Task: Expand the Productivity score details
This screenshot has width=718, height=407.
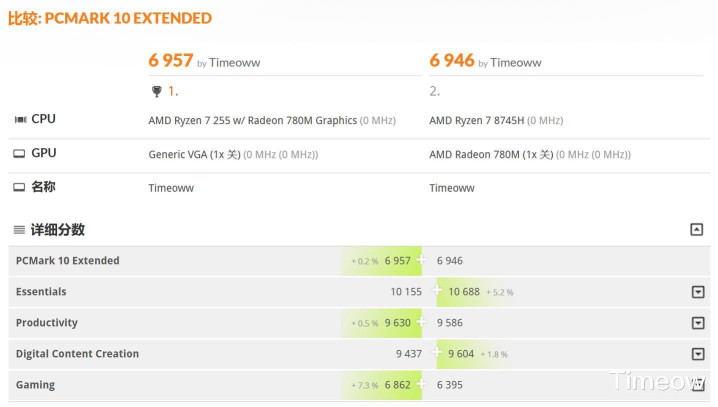Action: [x=698, y=323]
